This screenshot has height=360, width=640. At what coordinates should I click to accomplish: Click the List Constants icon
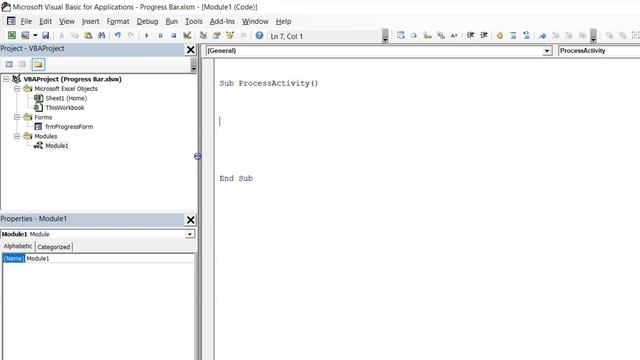[x=414, y=36]
